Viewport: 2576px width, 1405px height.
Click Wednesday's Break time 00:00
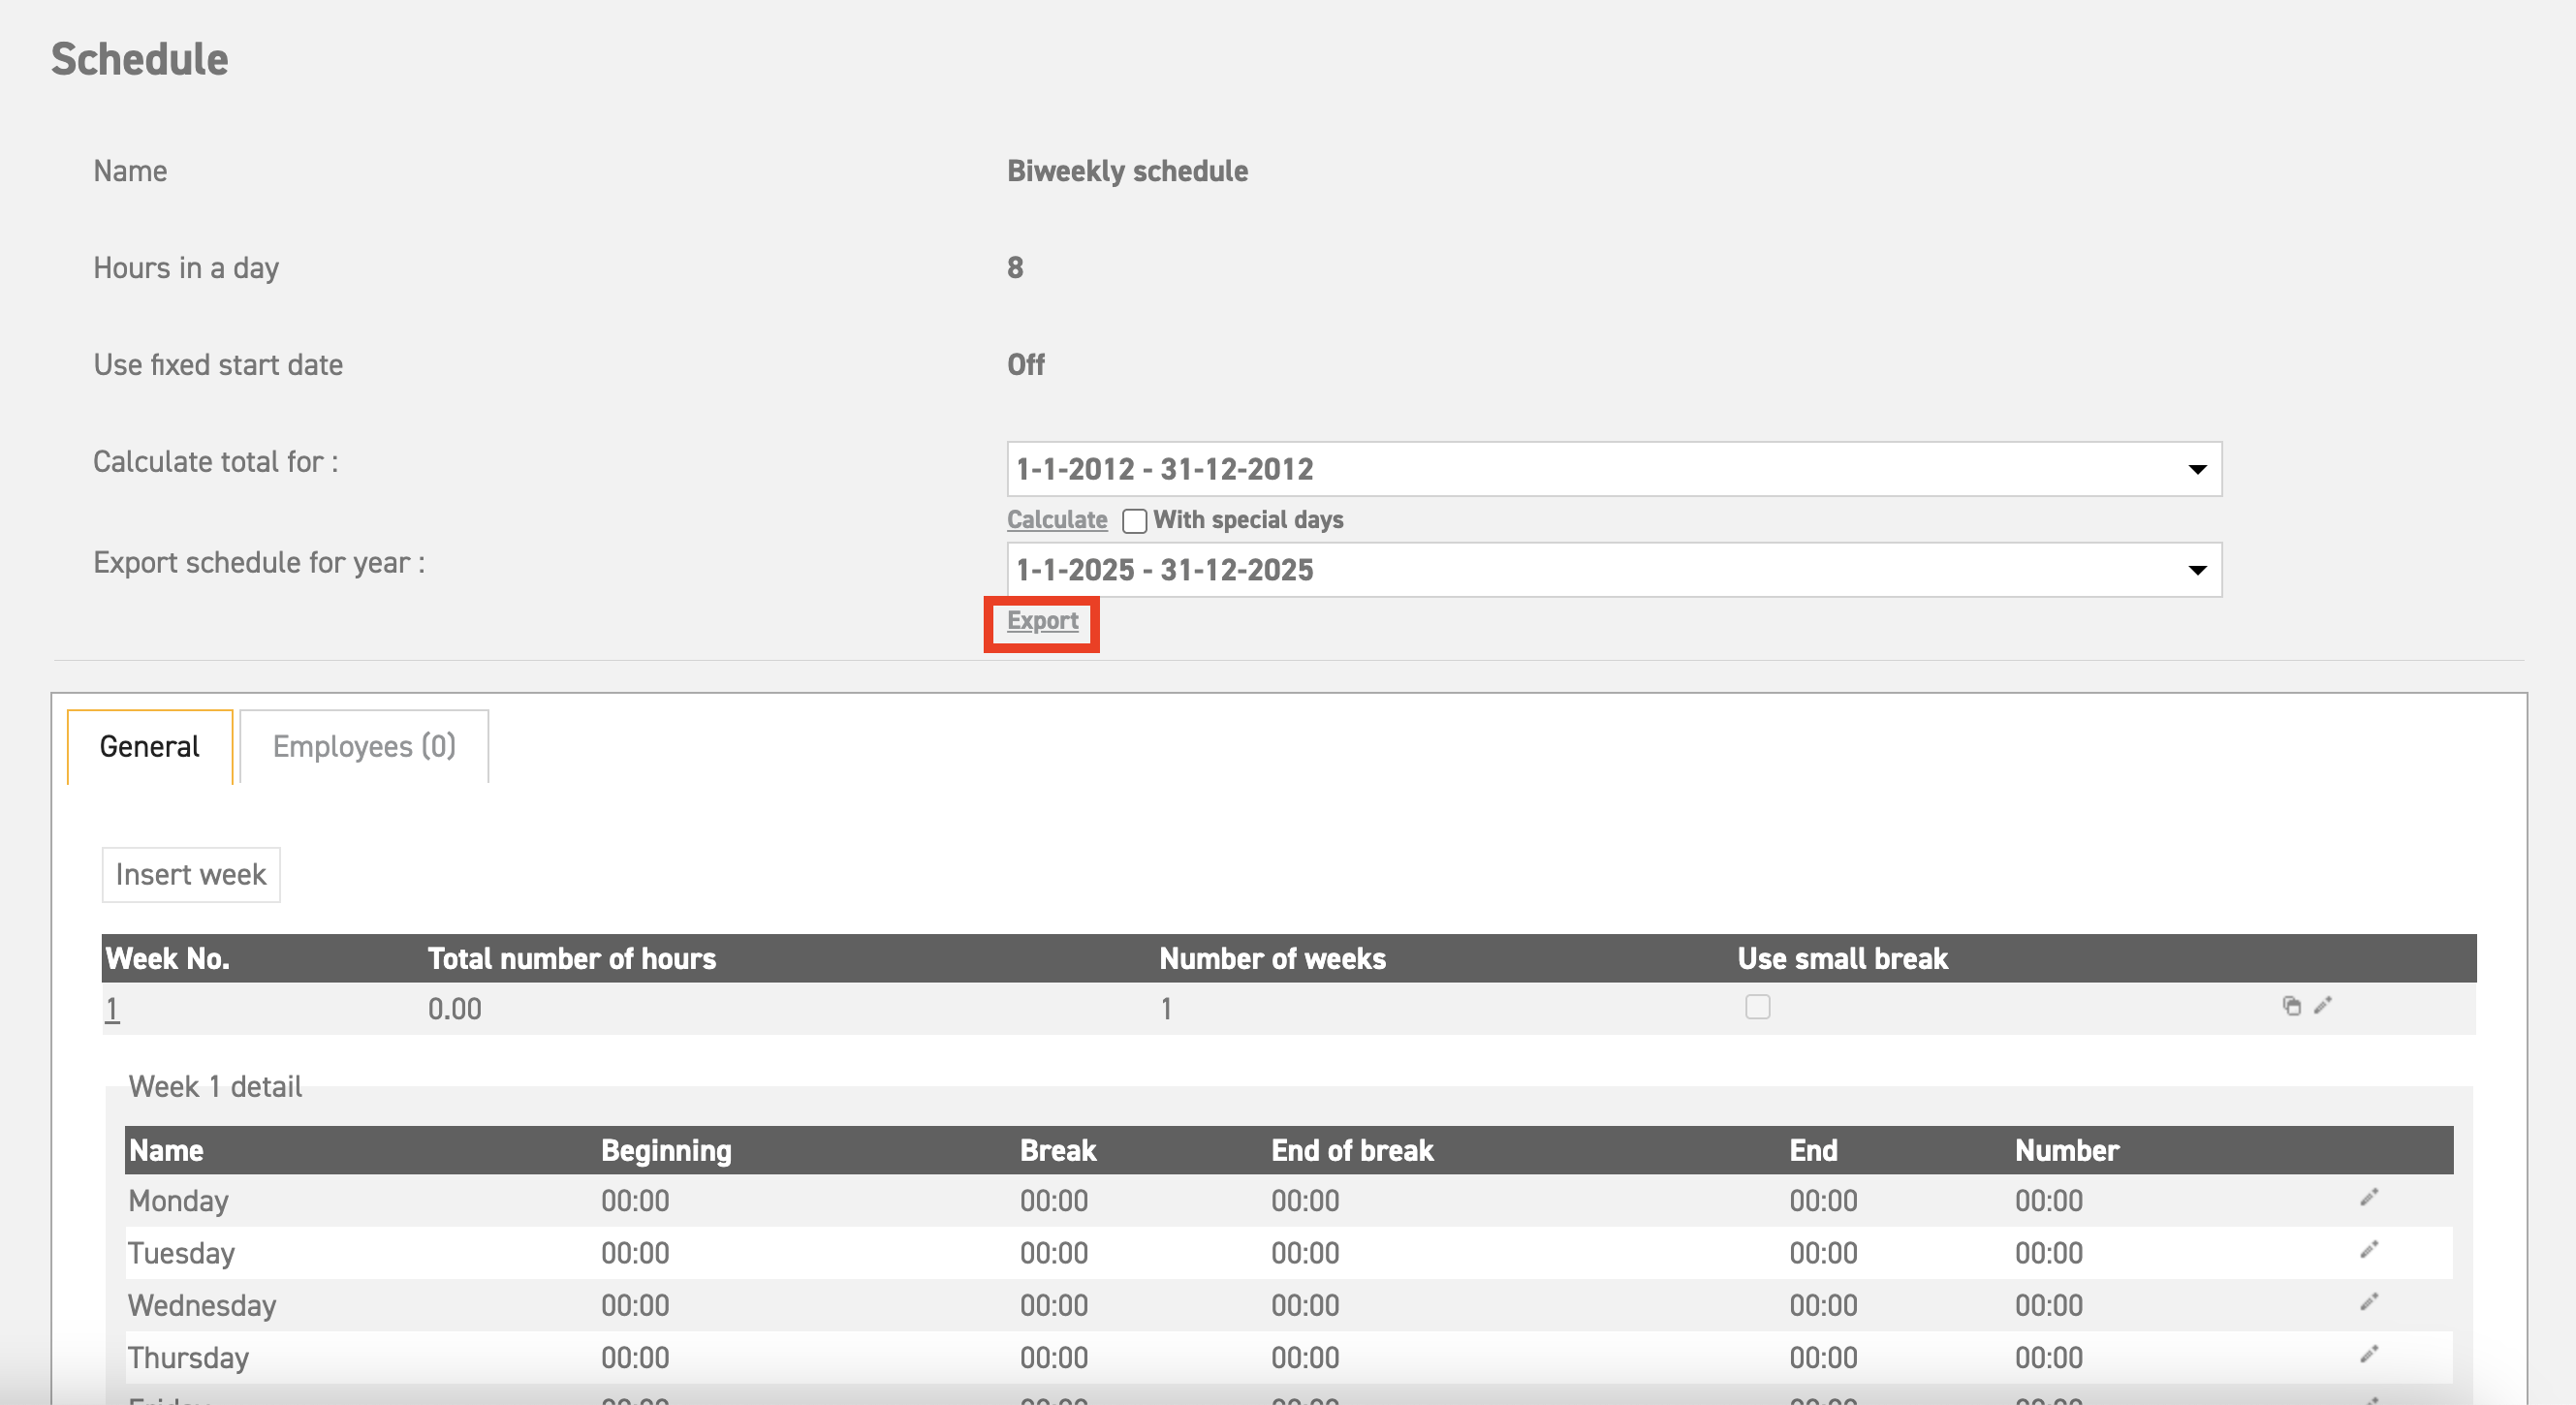tap(1054, 1305)
